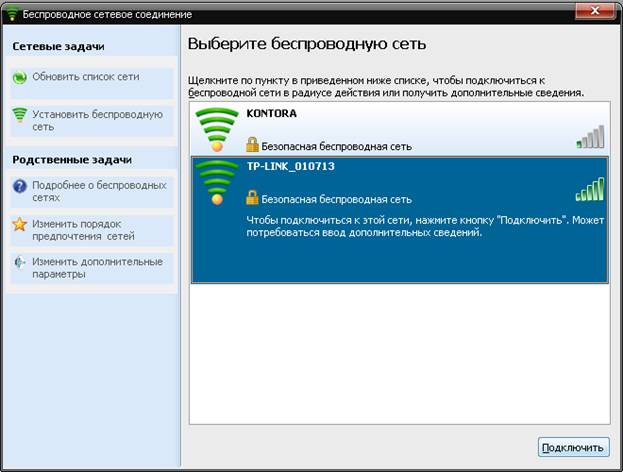Click the advanced settings icon in sidebar
623x472 pixels.
tap(19, 262)
